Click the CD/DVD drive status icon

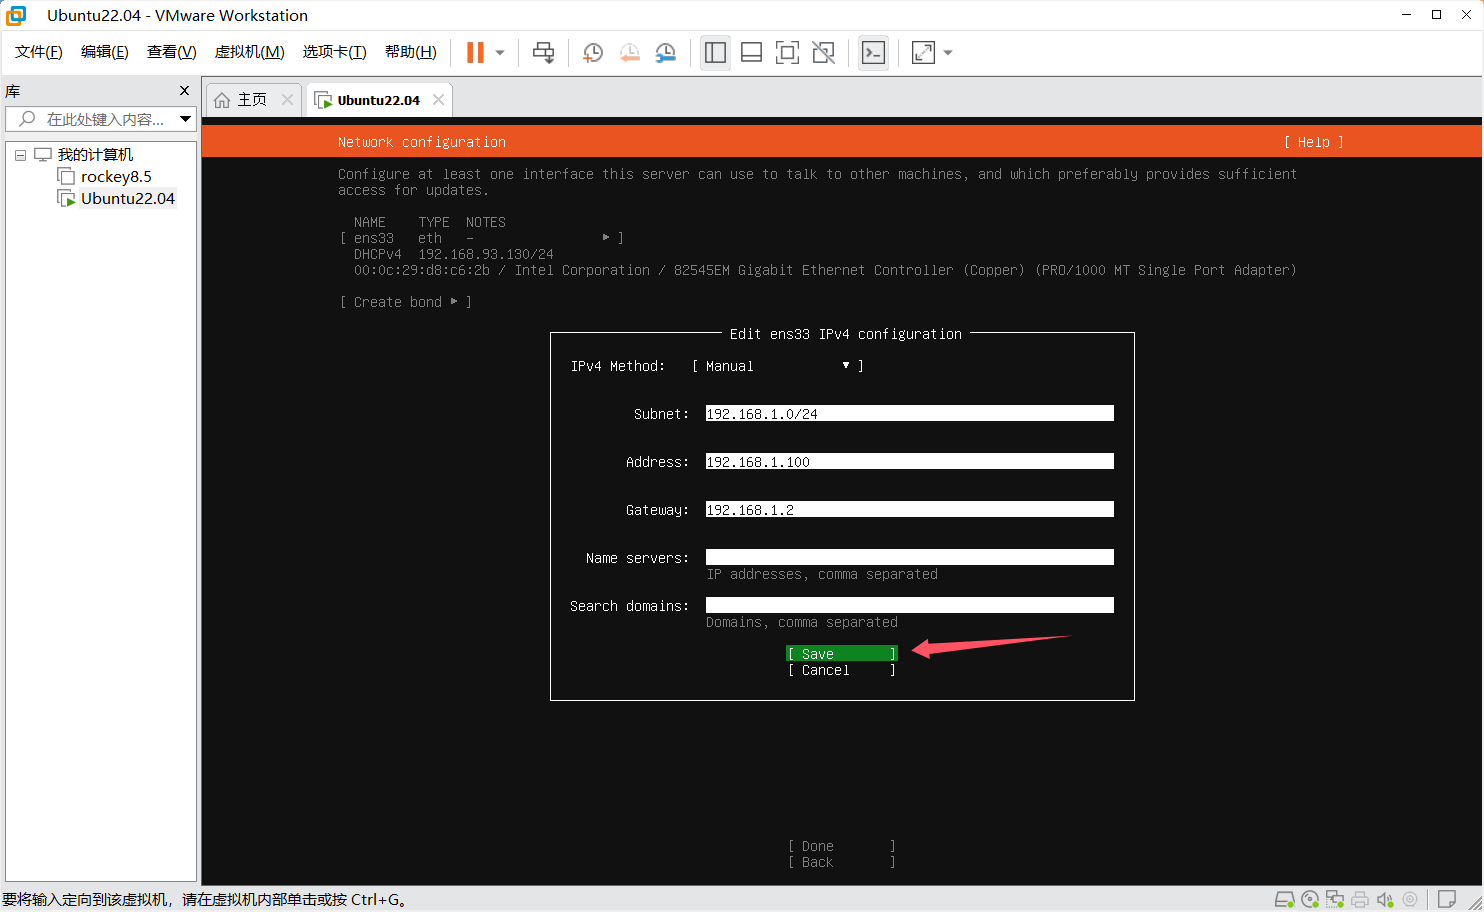(1310, 899)
